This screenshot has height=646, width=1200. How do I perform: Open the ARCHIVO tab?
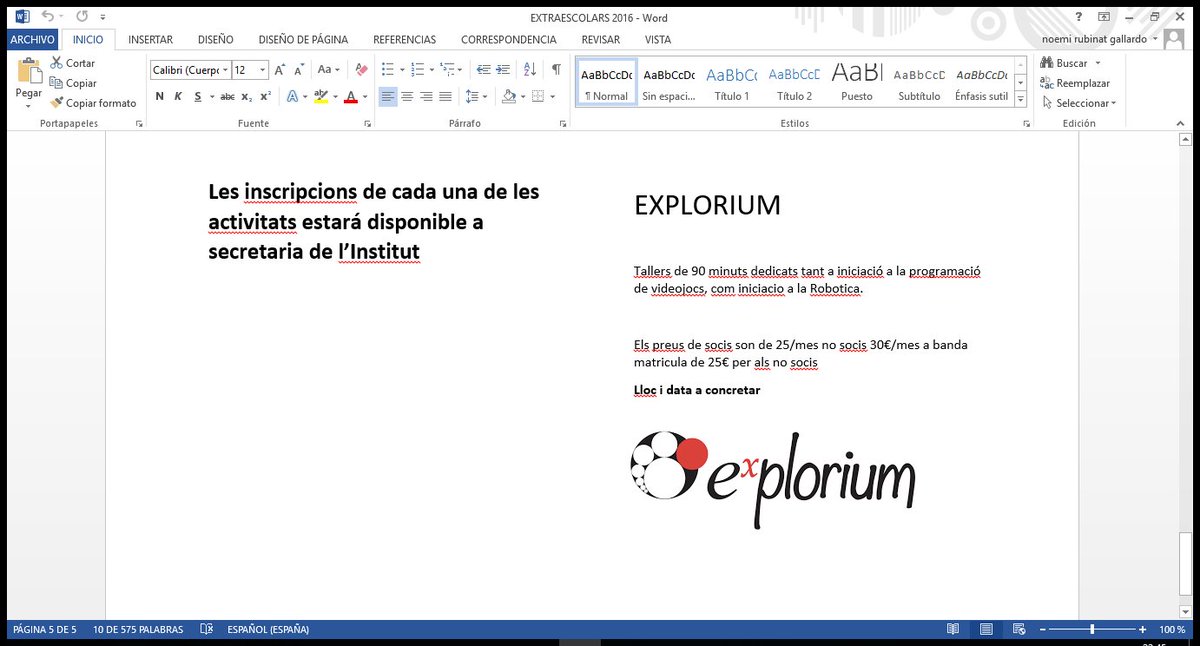[x=33, y=39]
